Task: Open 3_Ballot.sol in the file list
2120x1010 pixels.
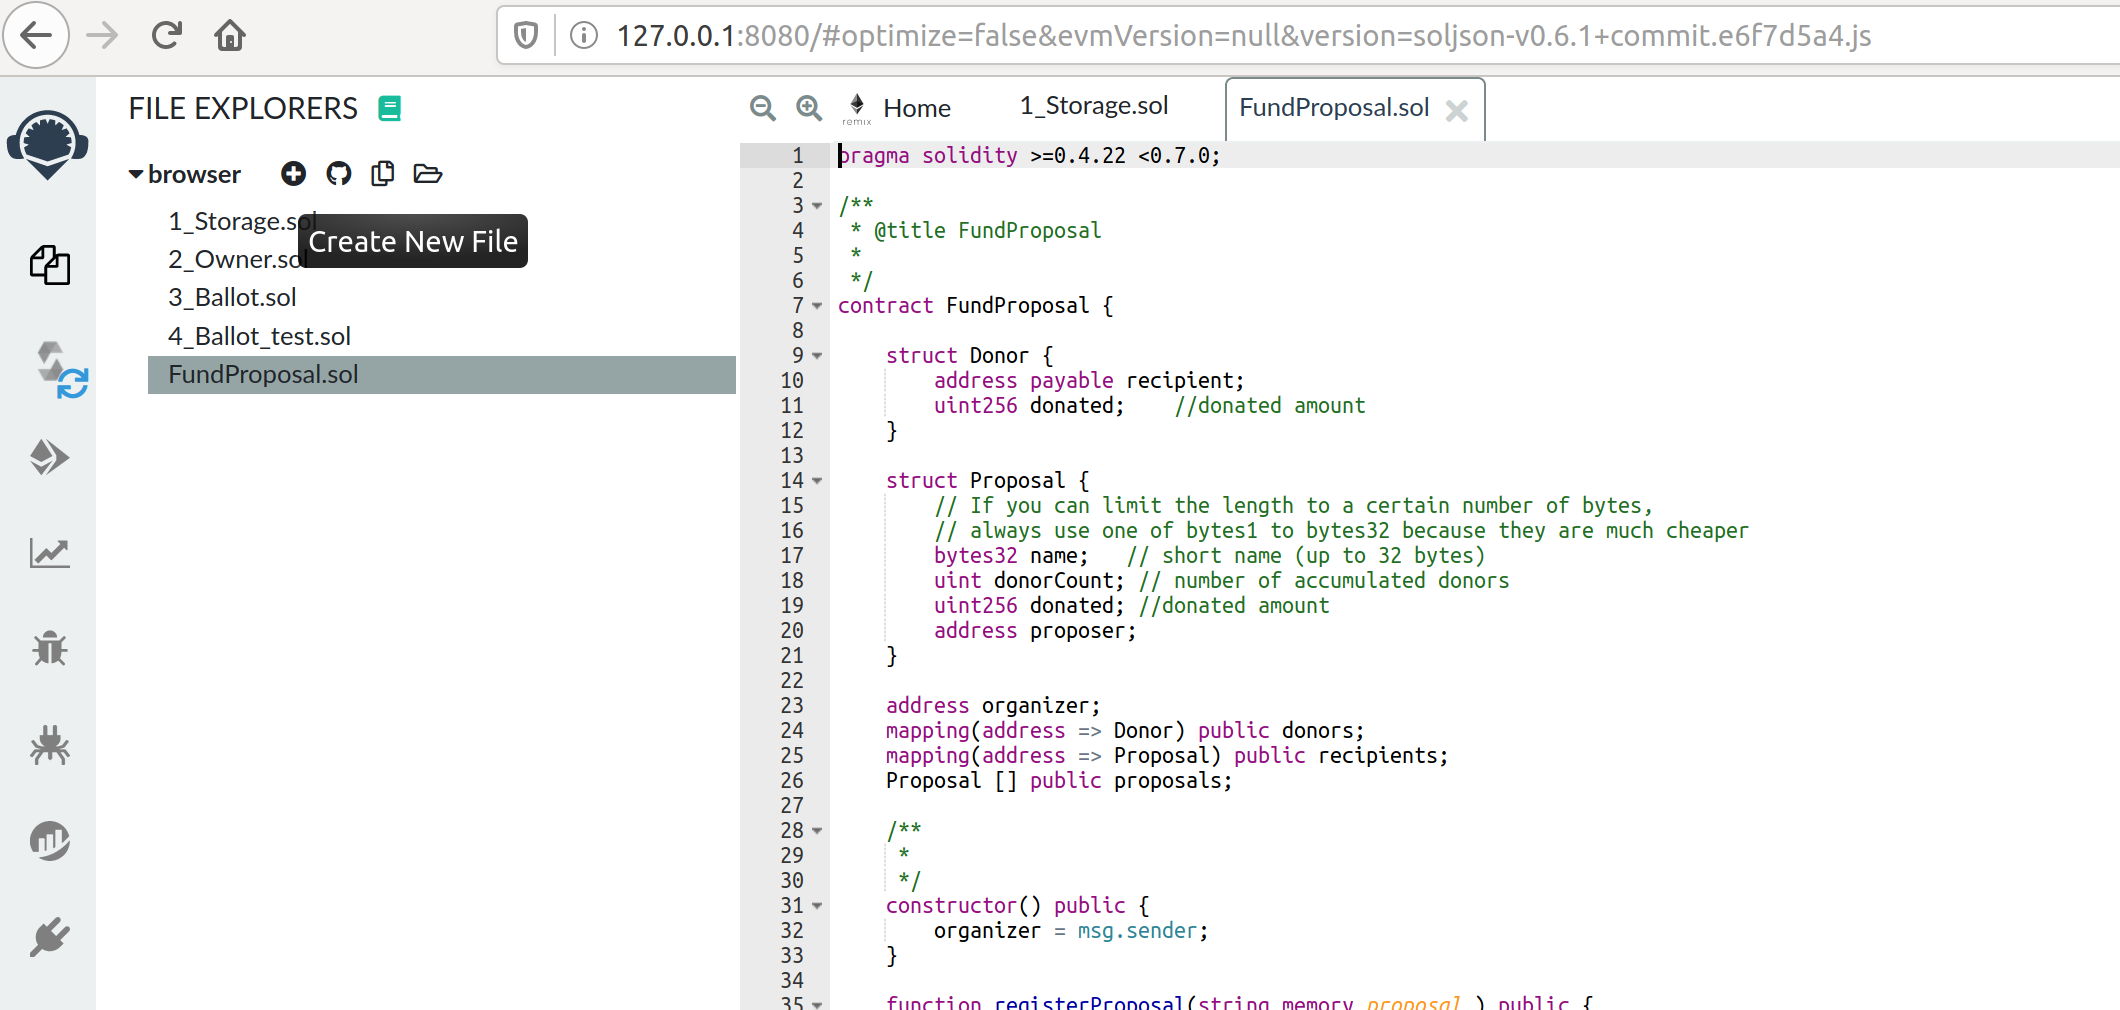Action: pyautogui.click(x=233, y=298)
